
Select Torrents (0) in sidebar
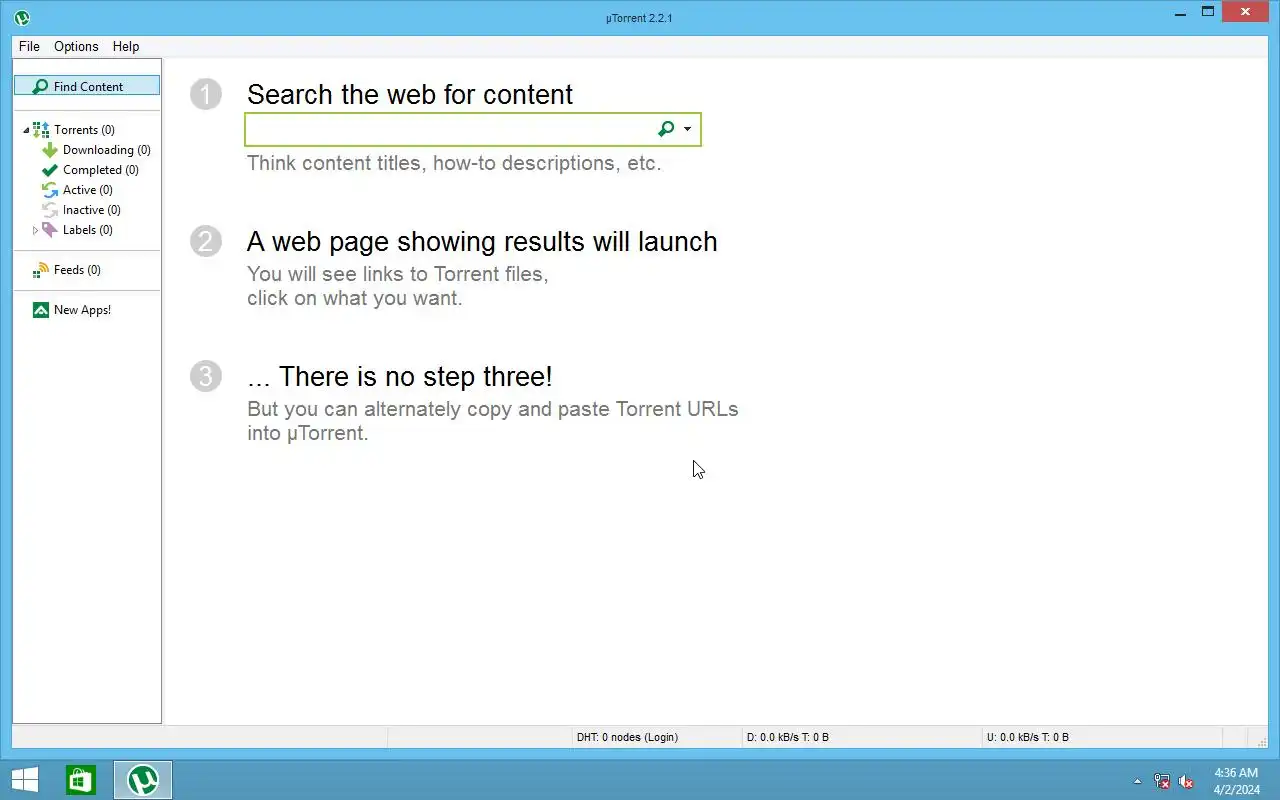click(x=84, y=130)
